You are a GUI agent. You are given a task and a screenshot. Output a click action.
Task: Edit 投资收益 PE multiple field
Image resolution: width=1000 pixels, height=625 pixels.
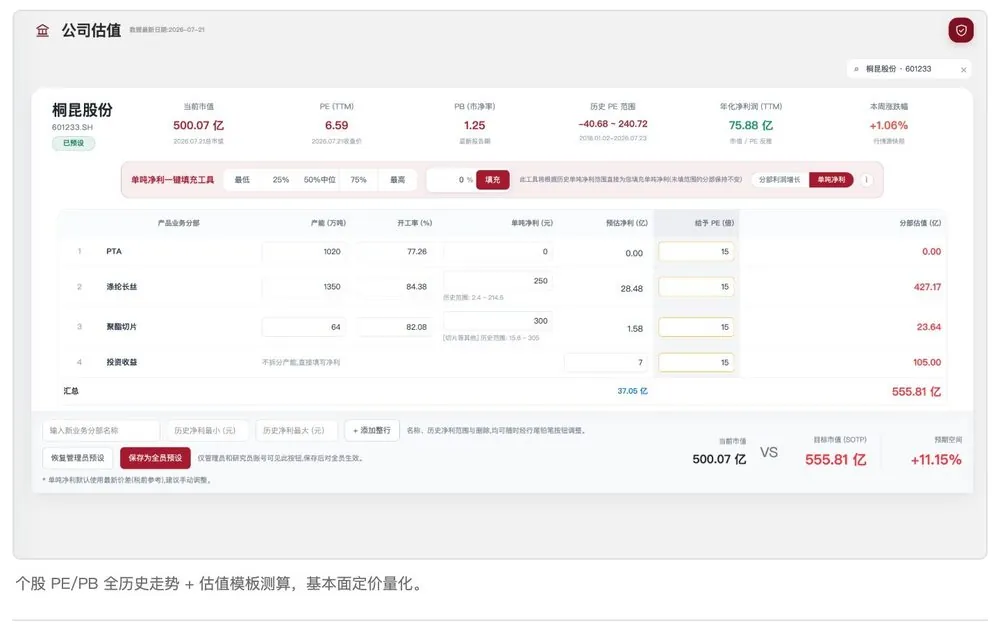[x=696, y=362]
